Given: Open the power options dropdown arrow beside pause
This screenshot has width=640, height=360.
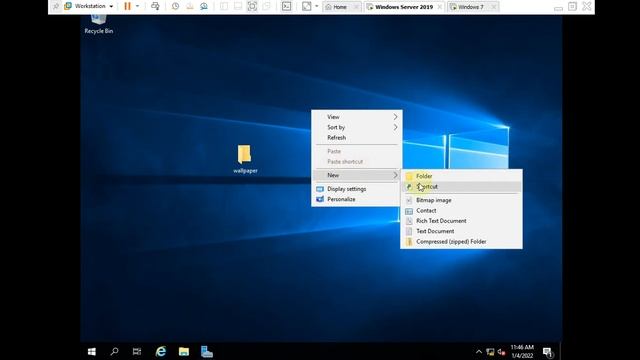Looking at the screenshot, I should tap(137, 6).
